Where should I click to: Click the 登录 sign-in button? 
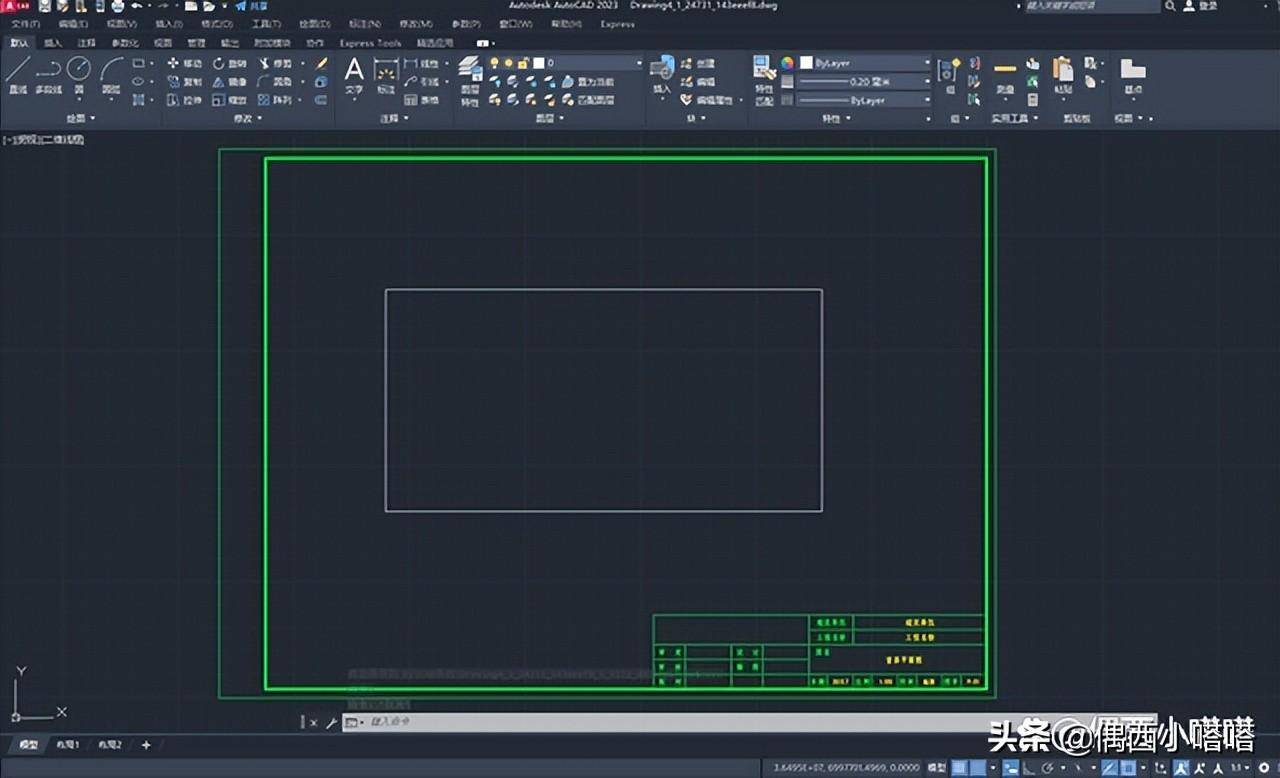click(1201, 6)
